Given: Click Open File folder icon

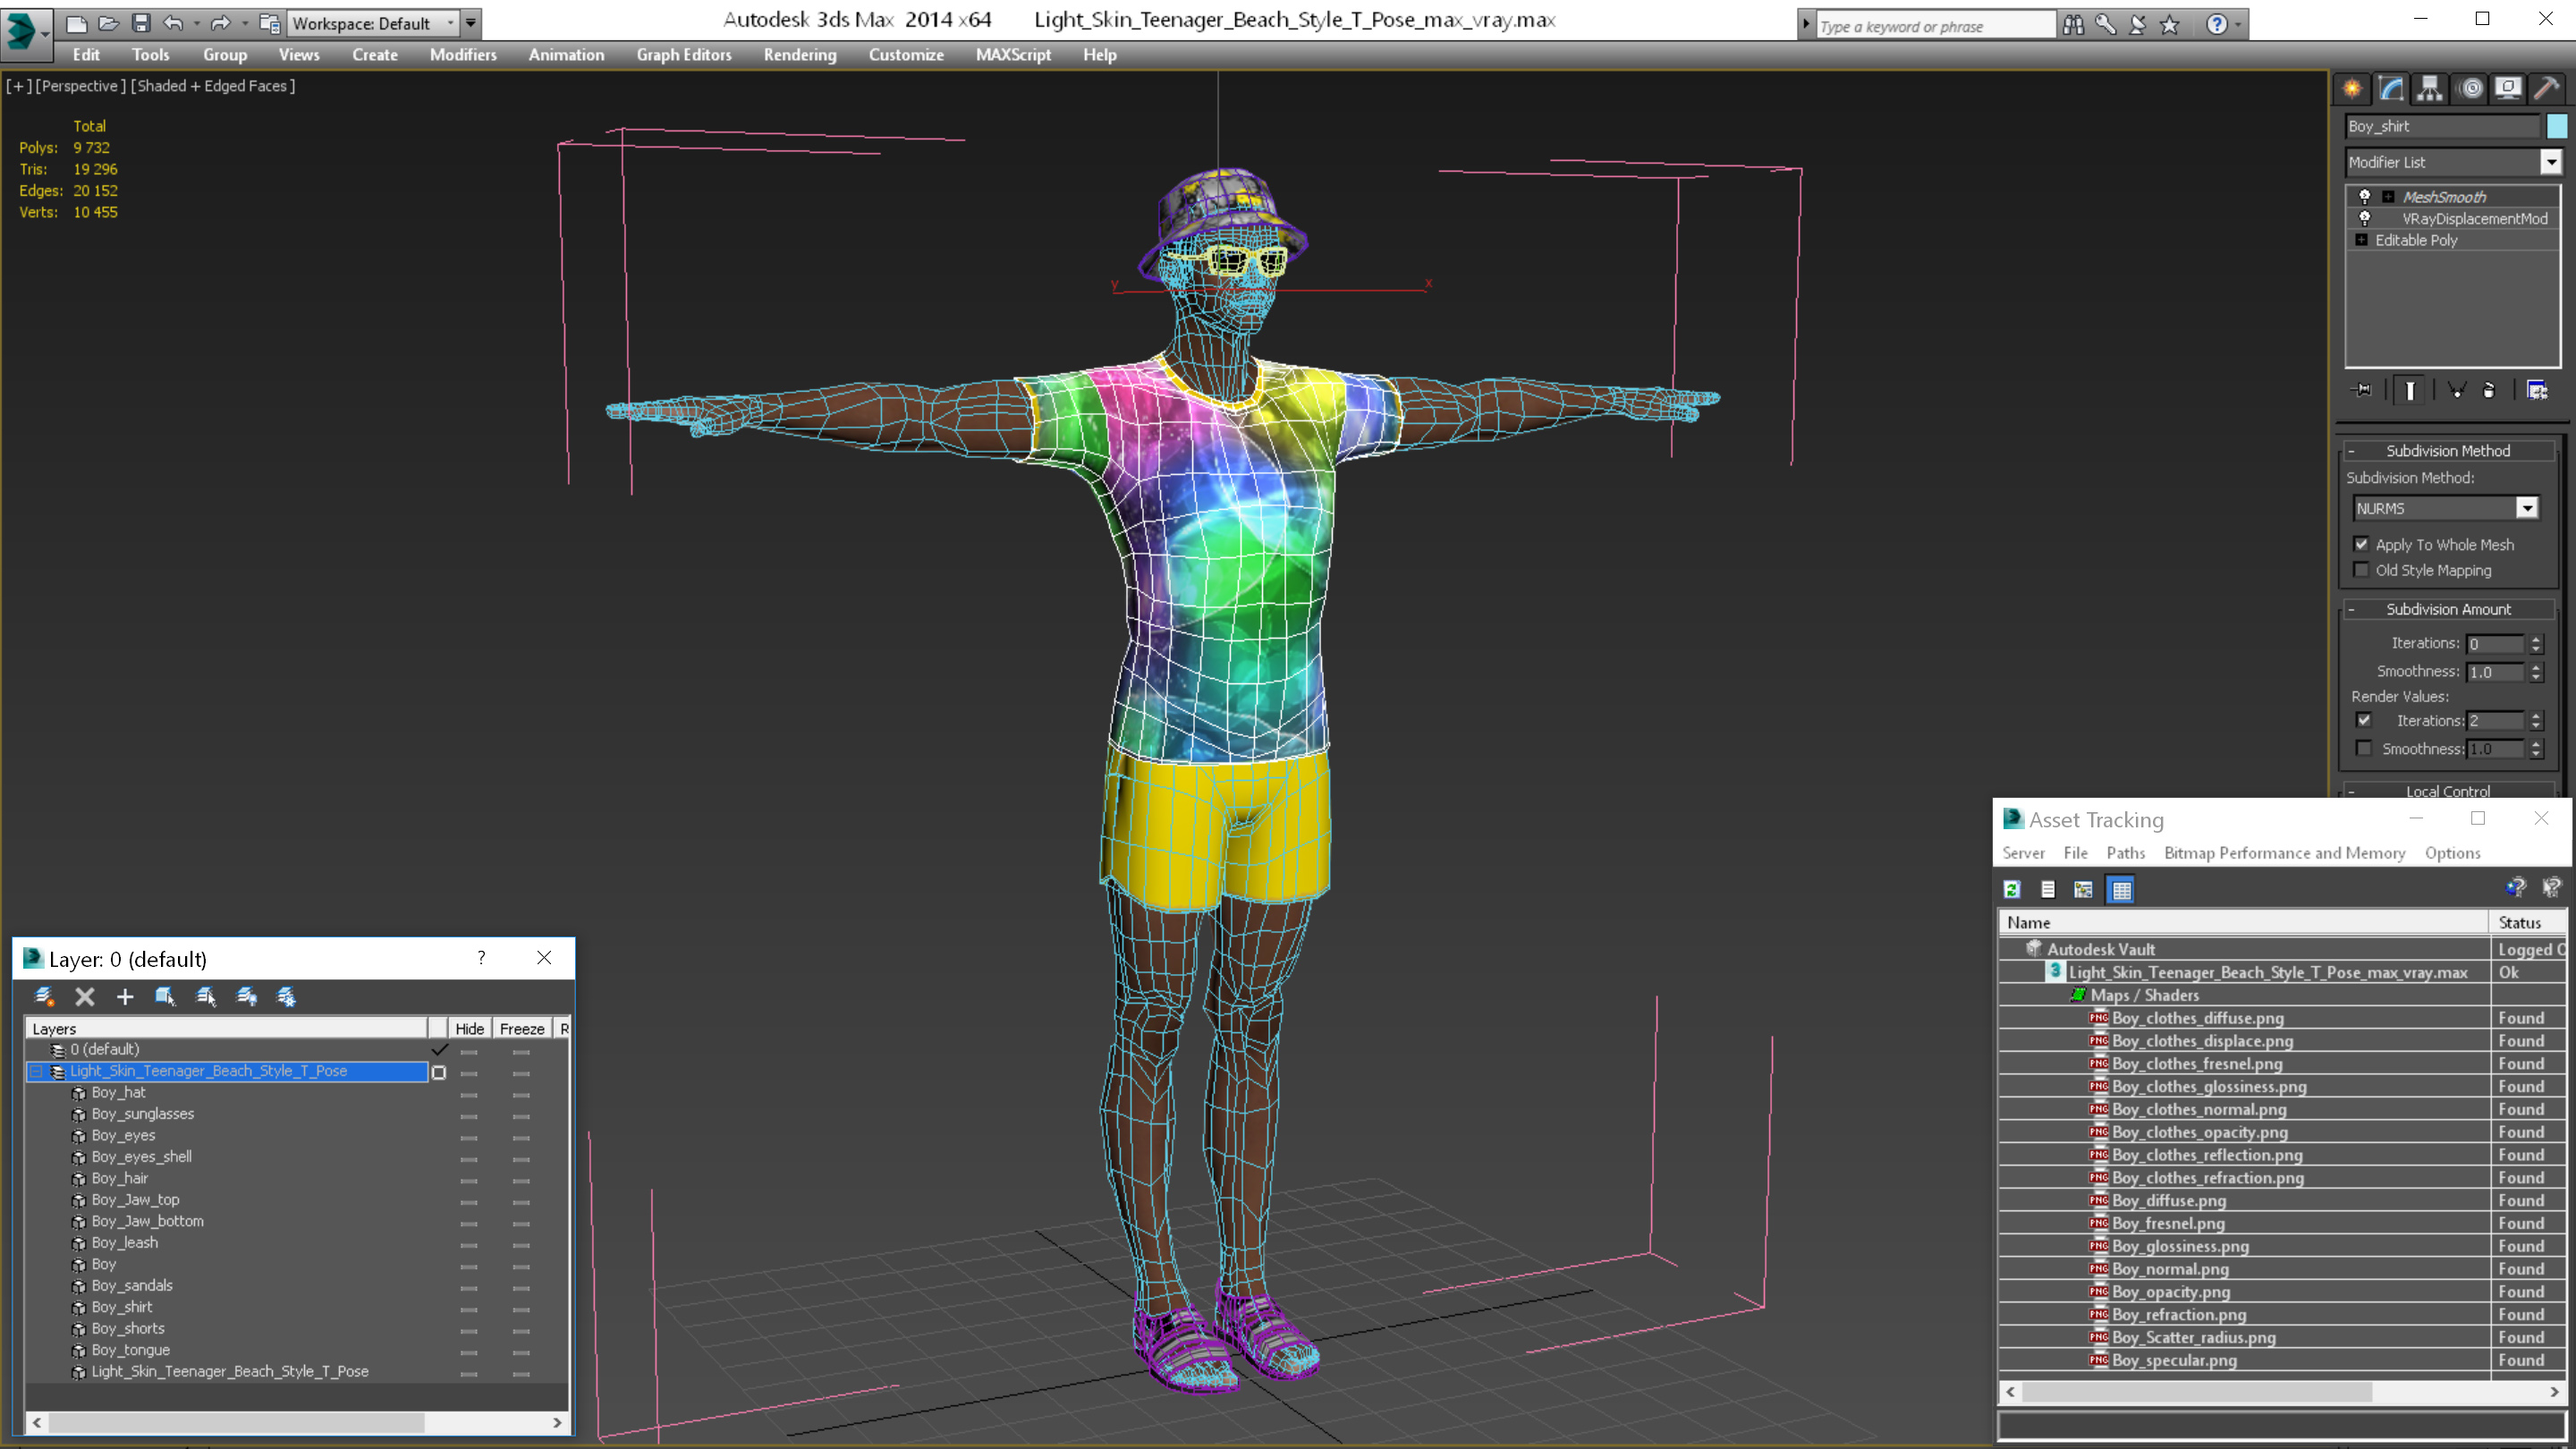Looking at the screenshot, I should [109, 23].
